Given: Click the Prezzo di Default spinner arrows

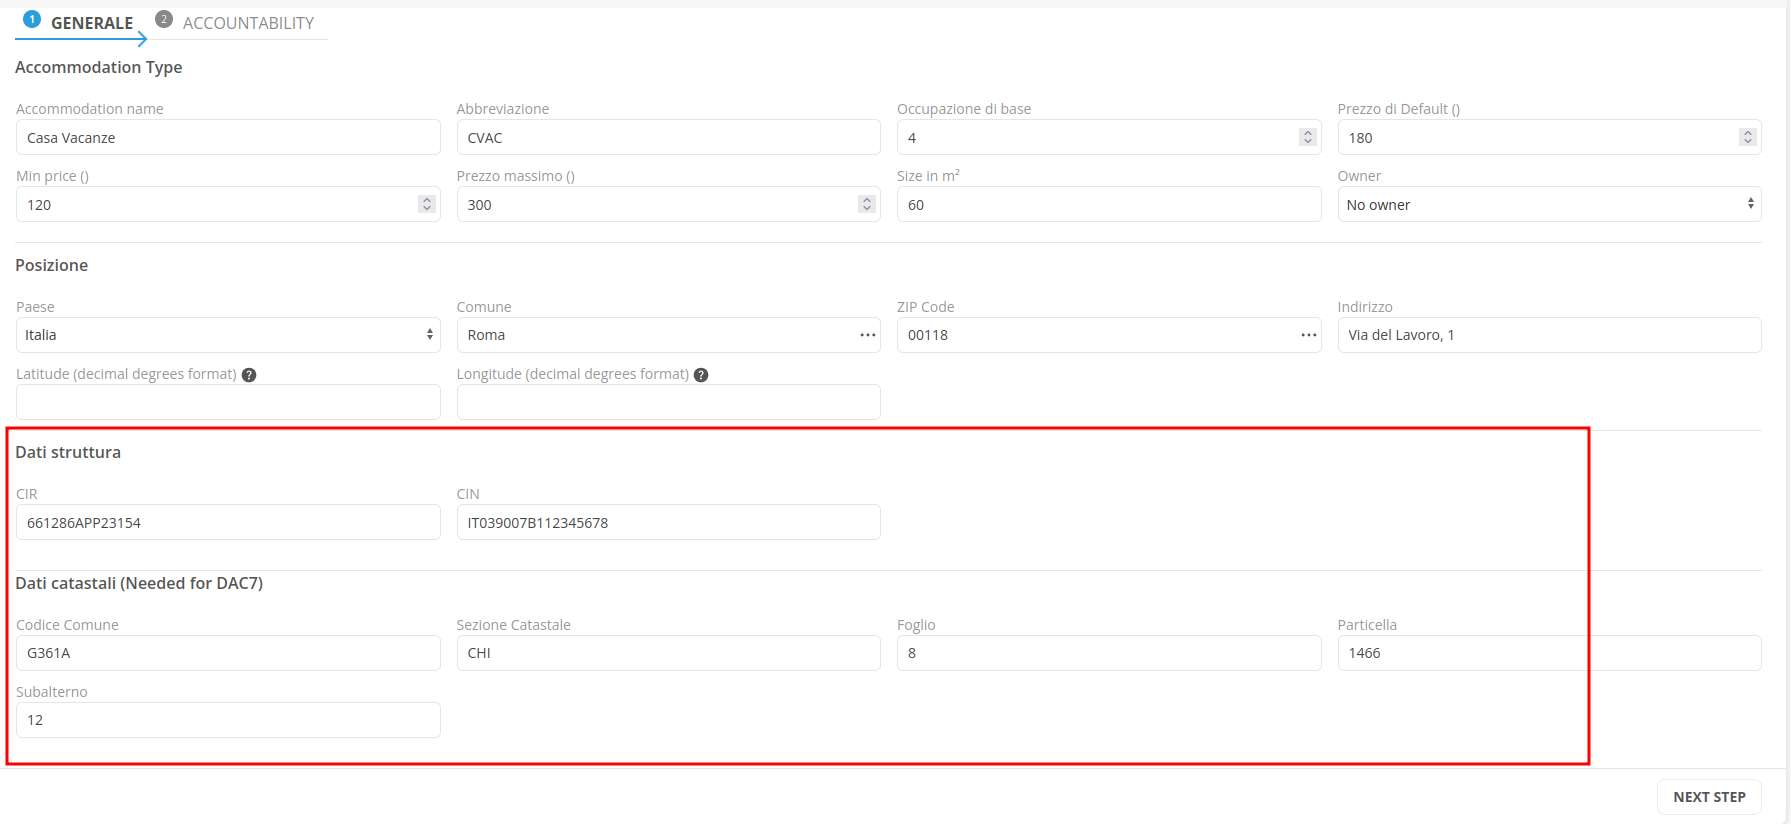Looking at the screenshot, I should coord(1747,138).
